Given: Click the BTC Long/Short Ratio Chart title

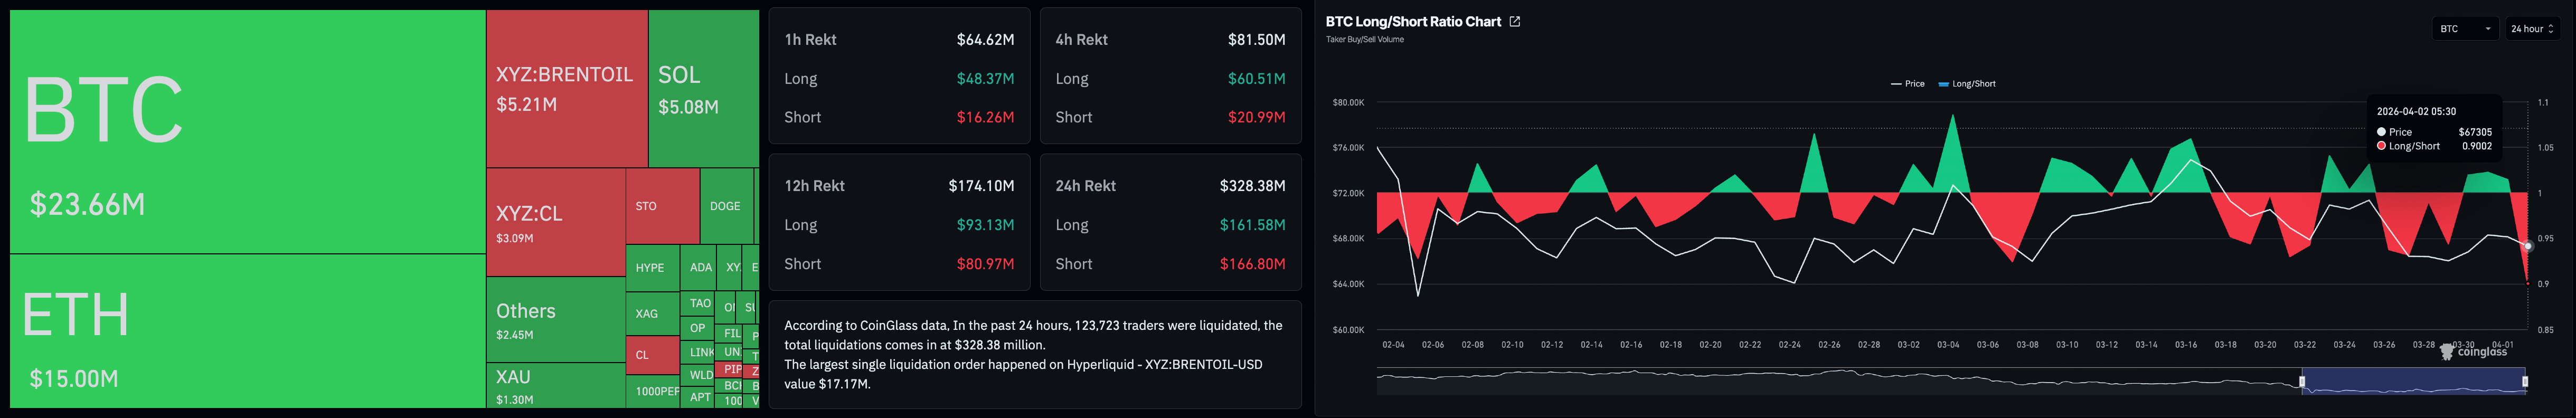Looking at the screenshot, I should coord(1412,22).
